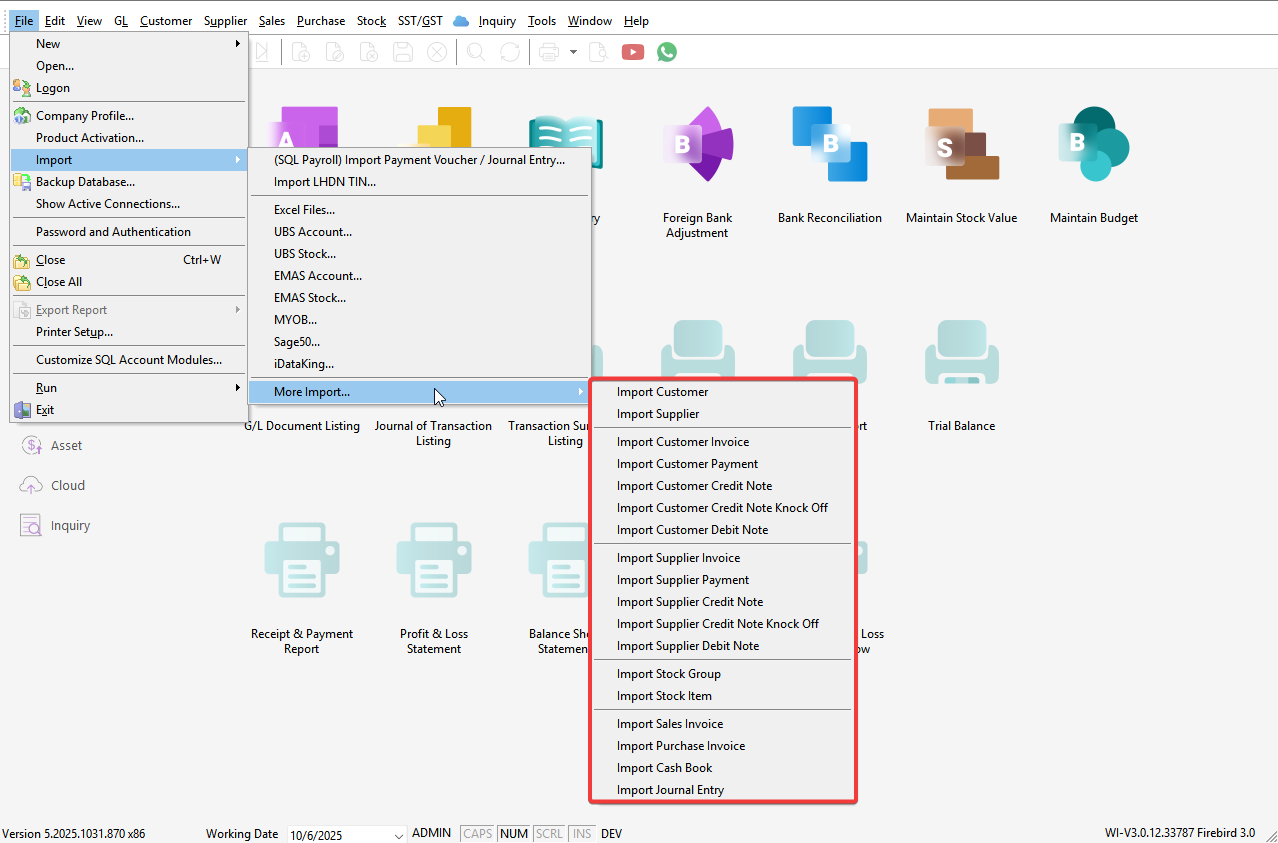The width and height of the screenshot is (1278, 843).
Task: Select UBS Account import entry
Action: tap(419, 232)
